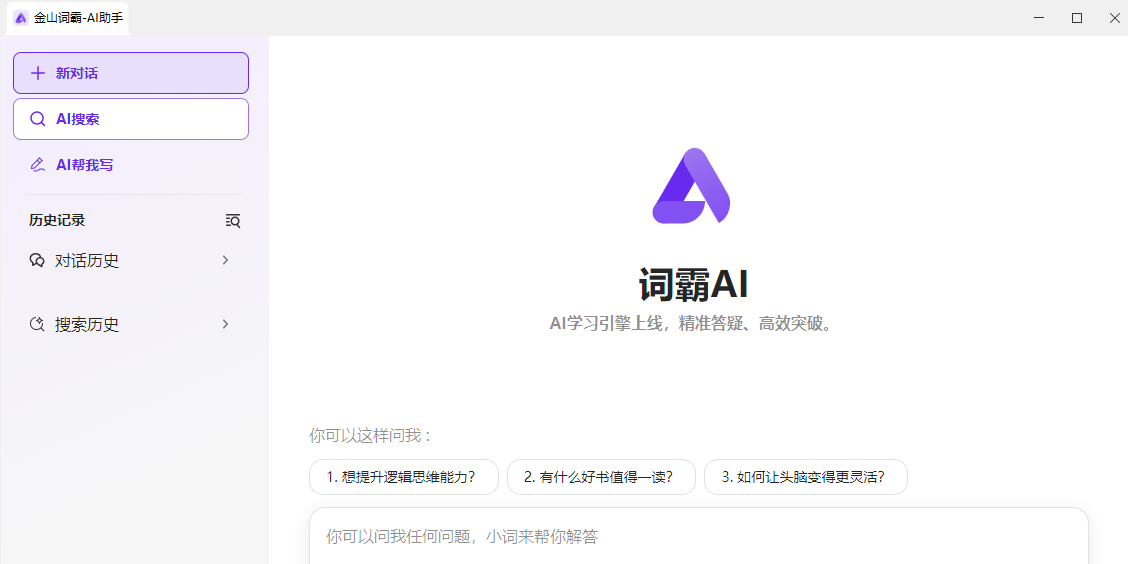1128x564 pixels.
Task: Select suggestion 3. 如何让头脑变得更灵活?
Action: pyautogui.click(x=806, y=477)
